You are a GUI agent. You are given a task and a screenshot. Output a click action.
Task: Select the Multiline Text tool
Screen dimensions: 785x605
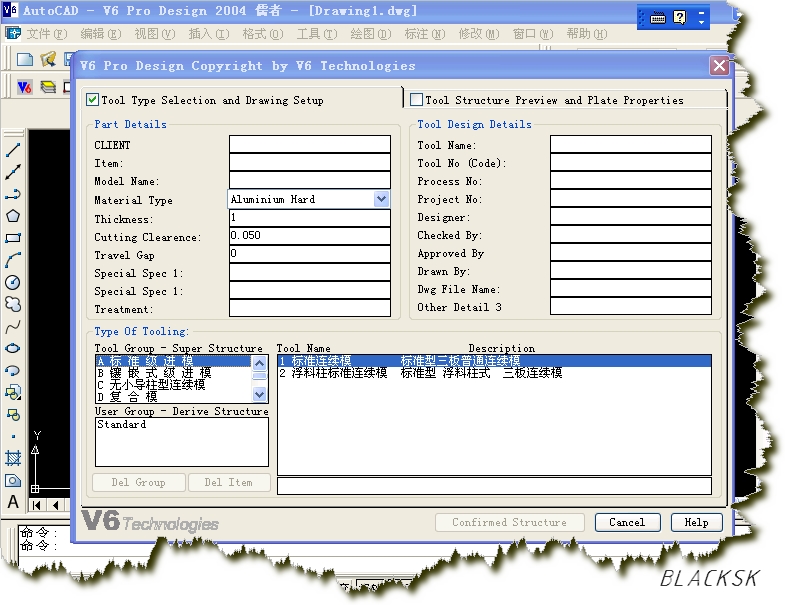click(x=13, y=502)
